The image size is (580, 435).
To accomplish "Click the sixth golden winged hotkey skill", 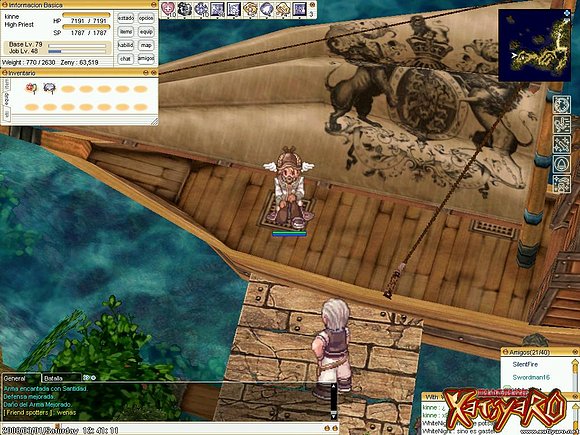I will click(250, 8).
